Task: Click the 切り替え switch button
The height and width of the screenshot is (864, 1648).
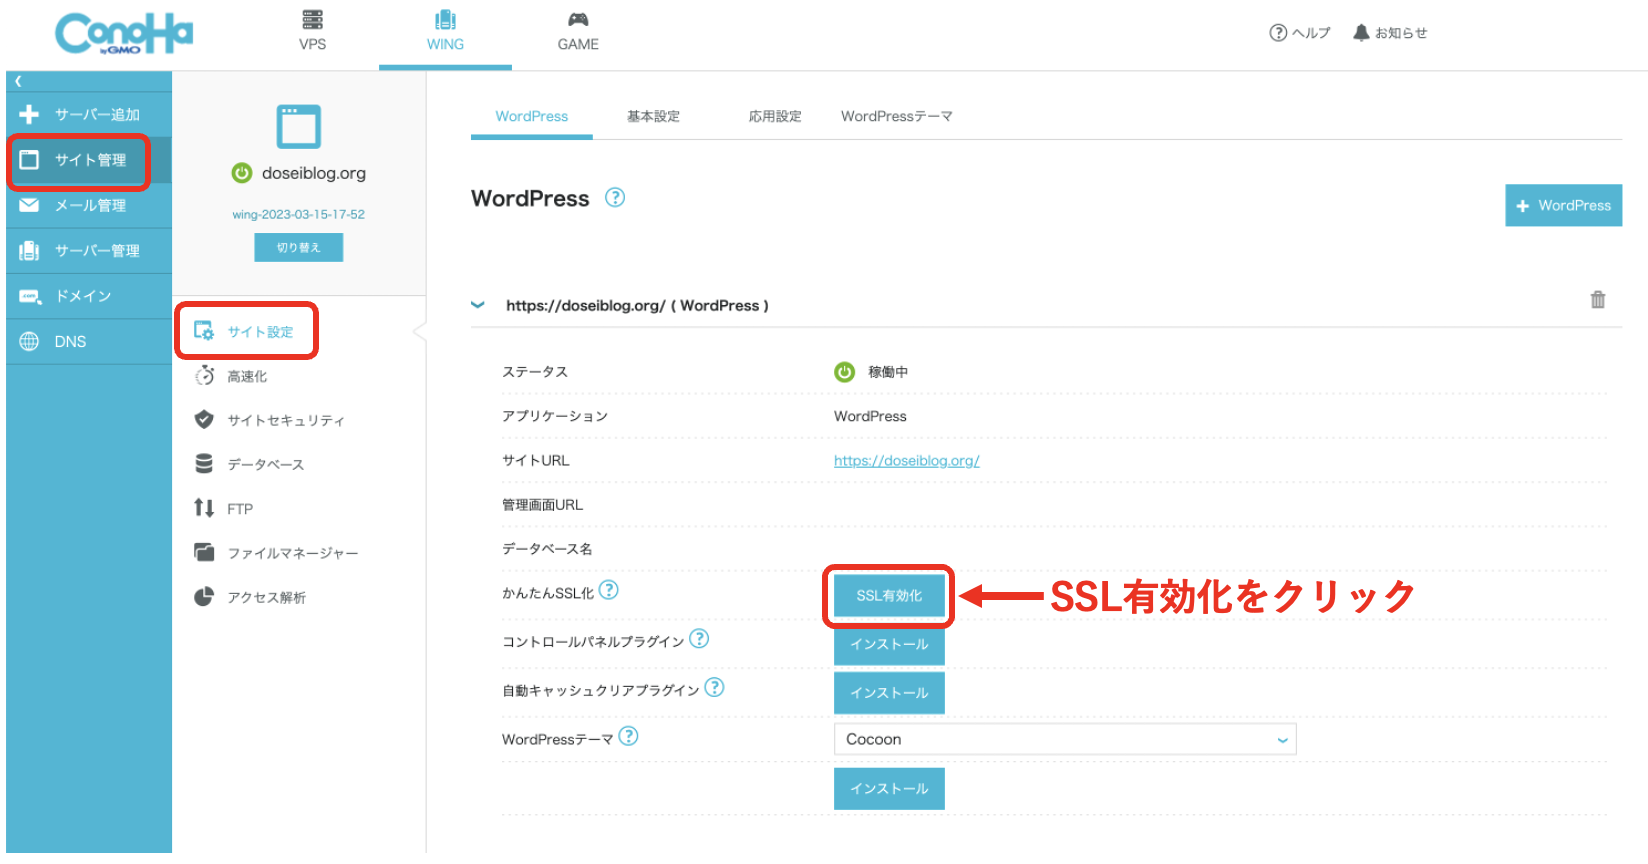Action: [x=298, y=247]
